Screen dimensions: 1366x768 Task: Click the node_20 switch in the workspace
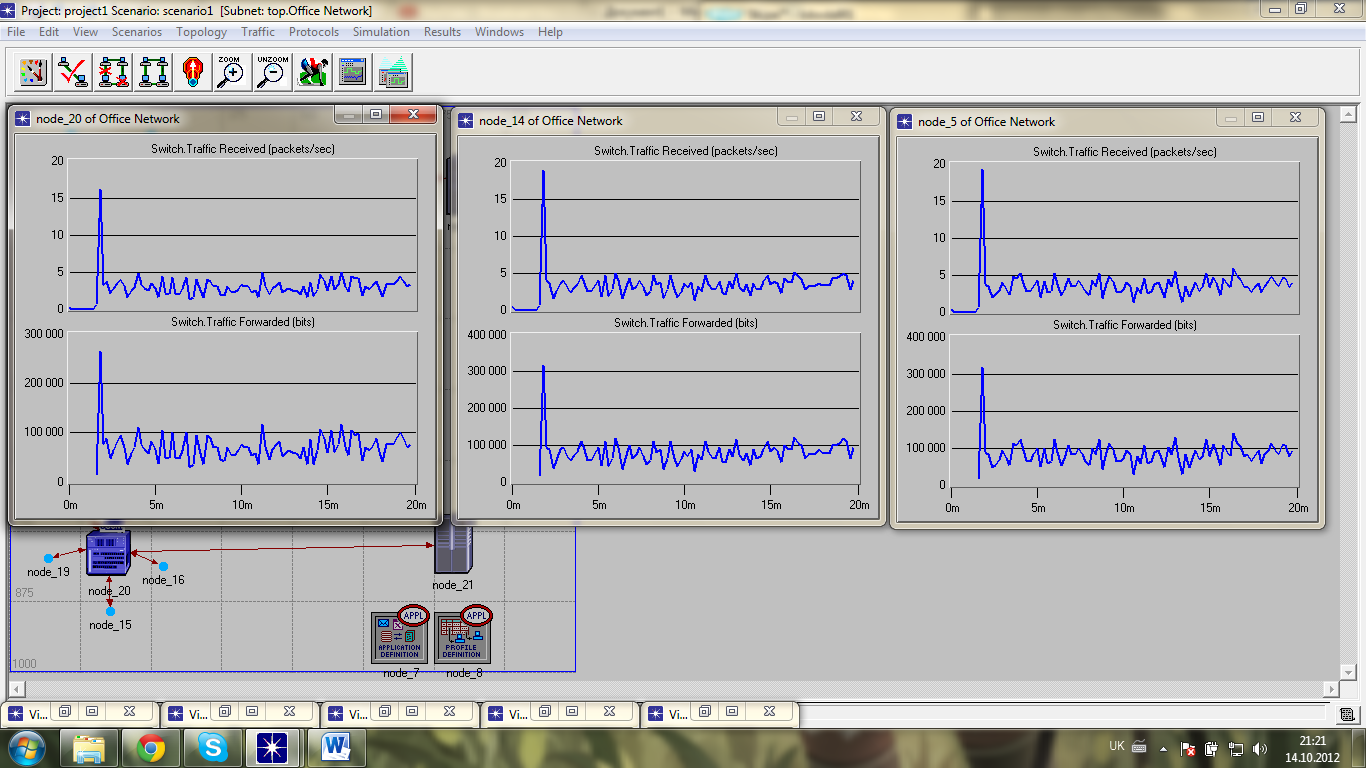click(108, 552)
